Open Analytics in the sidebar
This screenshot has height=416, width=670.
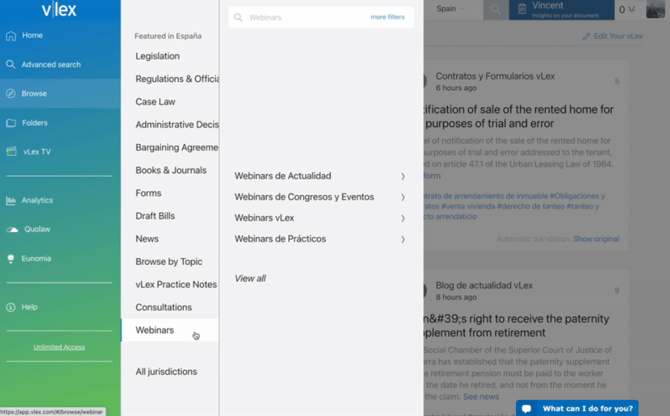pos(60,200)
